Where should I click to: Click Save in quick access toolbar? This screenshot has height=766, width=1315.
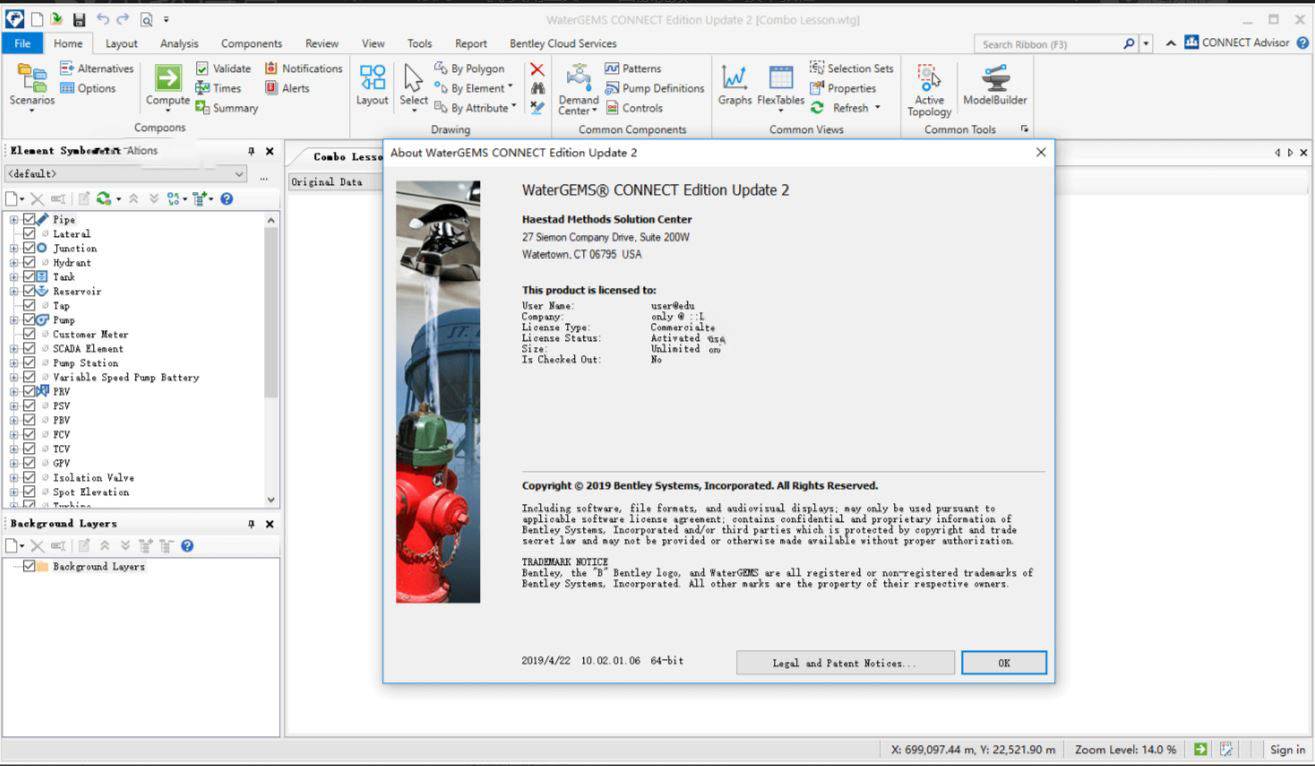(x=79, y=19)
